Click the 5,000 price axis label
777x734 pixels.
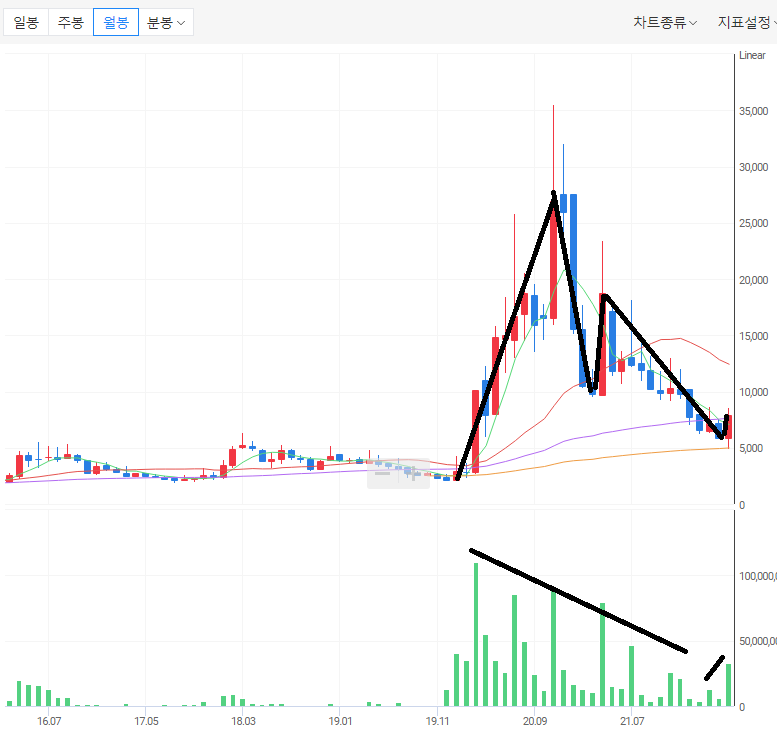pos(751,448)
